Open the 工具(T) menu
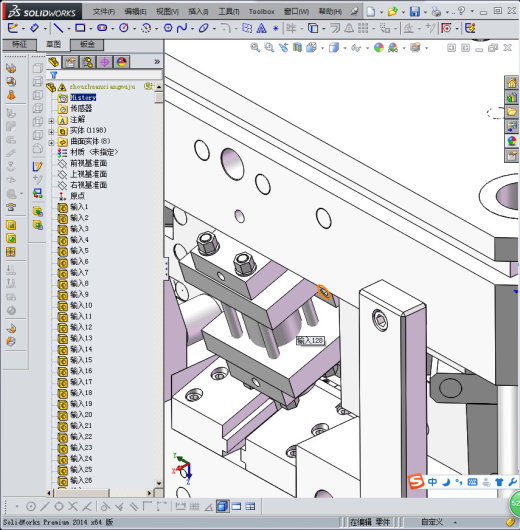This screenshot has height=530, width=520. pos(229,11)
